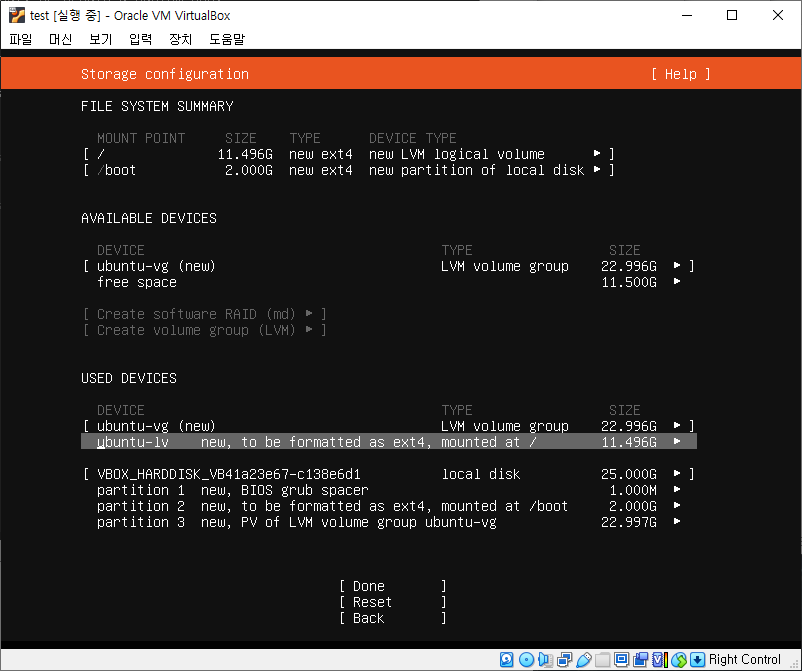The height and width of the screenshot is (671, 802).
Task: Expand the / mount point row arrow
Action: point(597,153)
